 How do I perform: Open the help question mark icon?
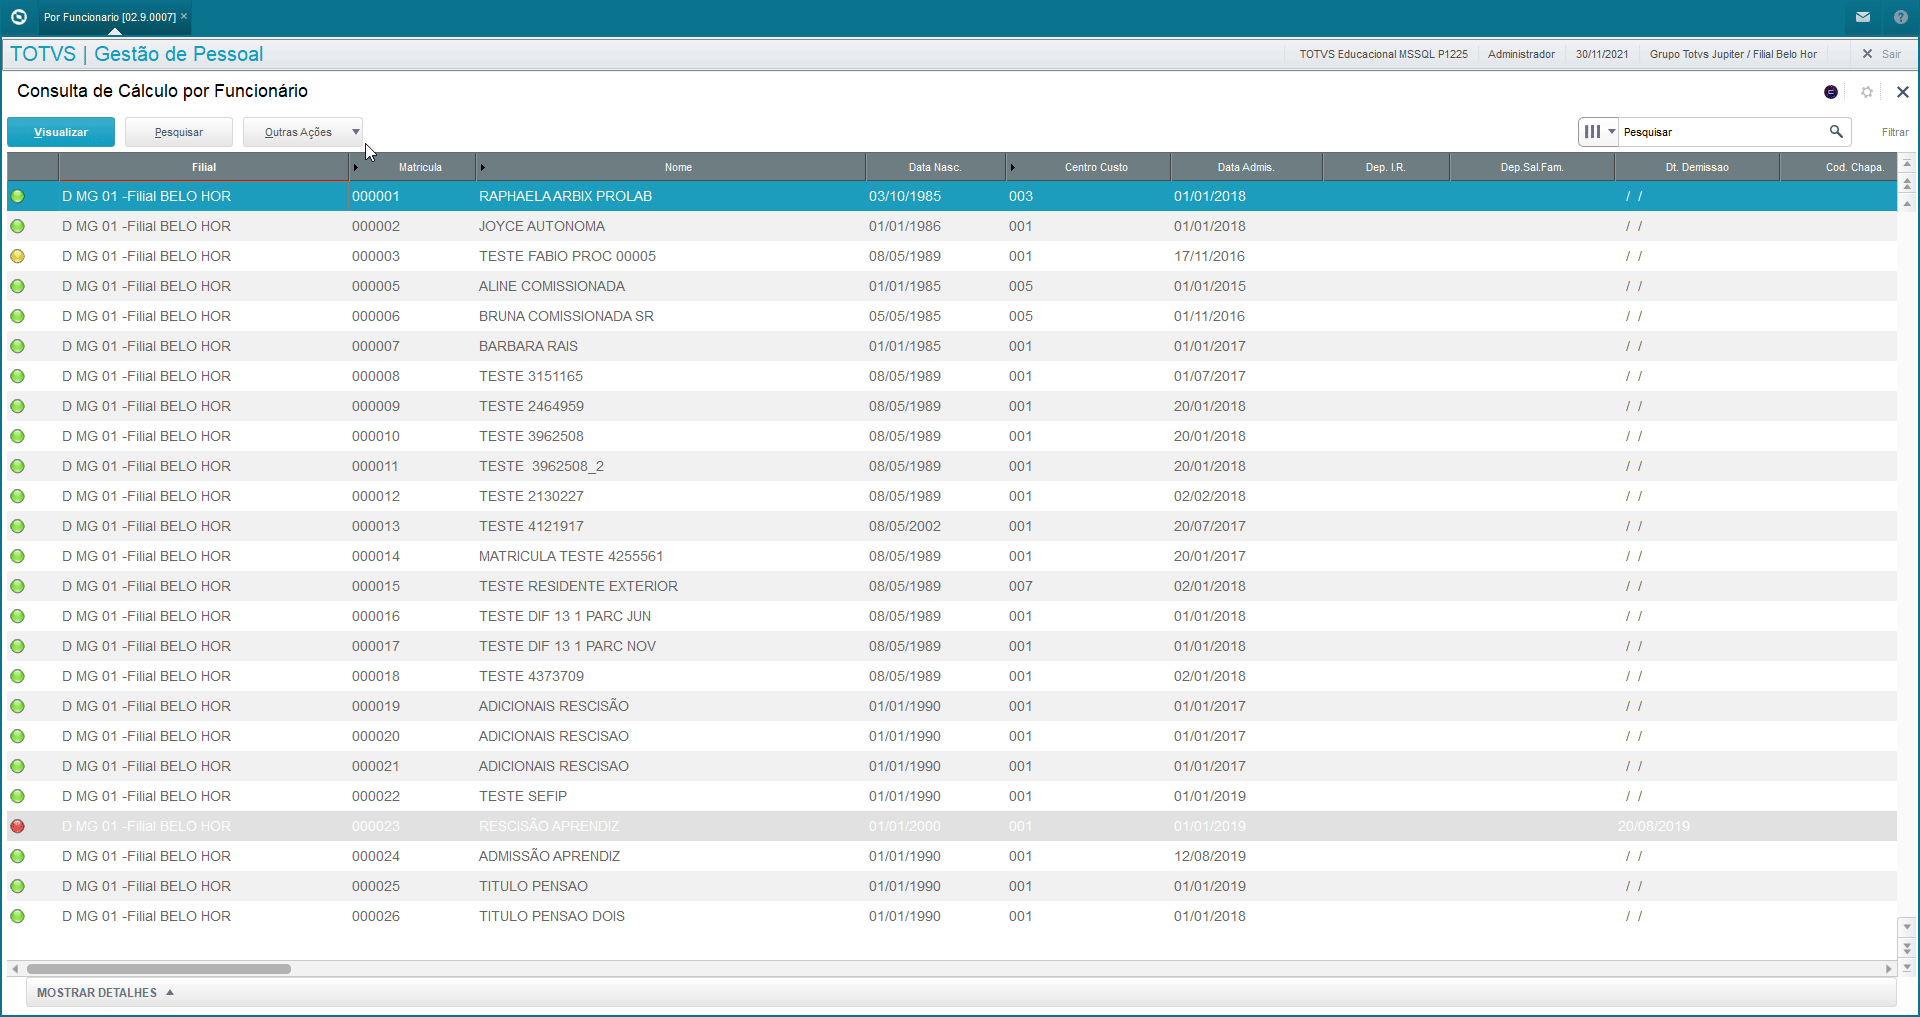coord(1900,17)
